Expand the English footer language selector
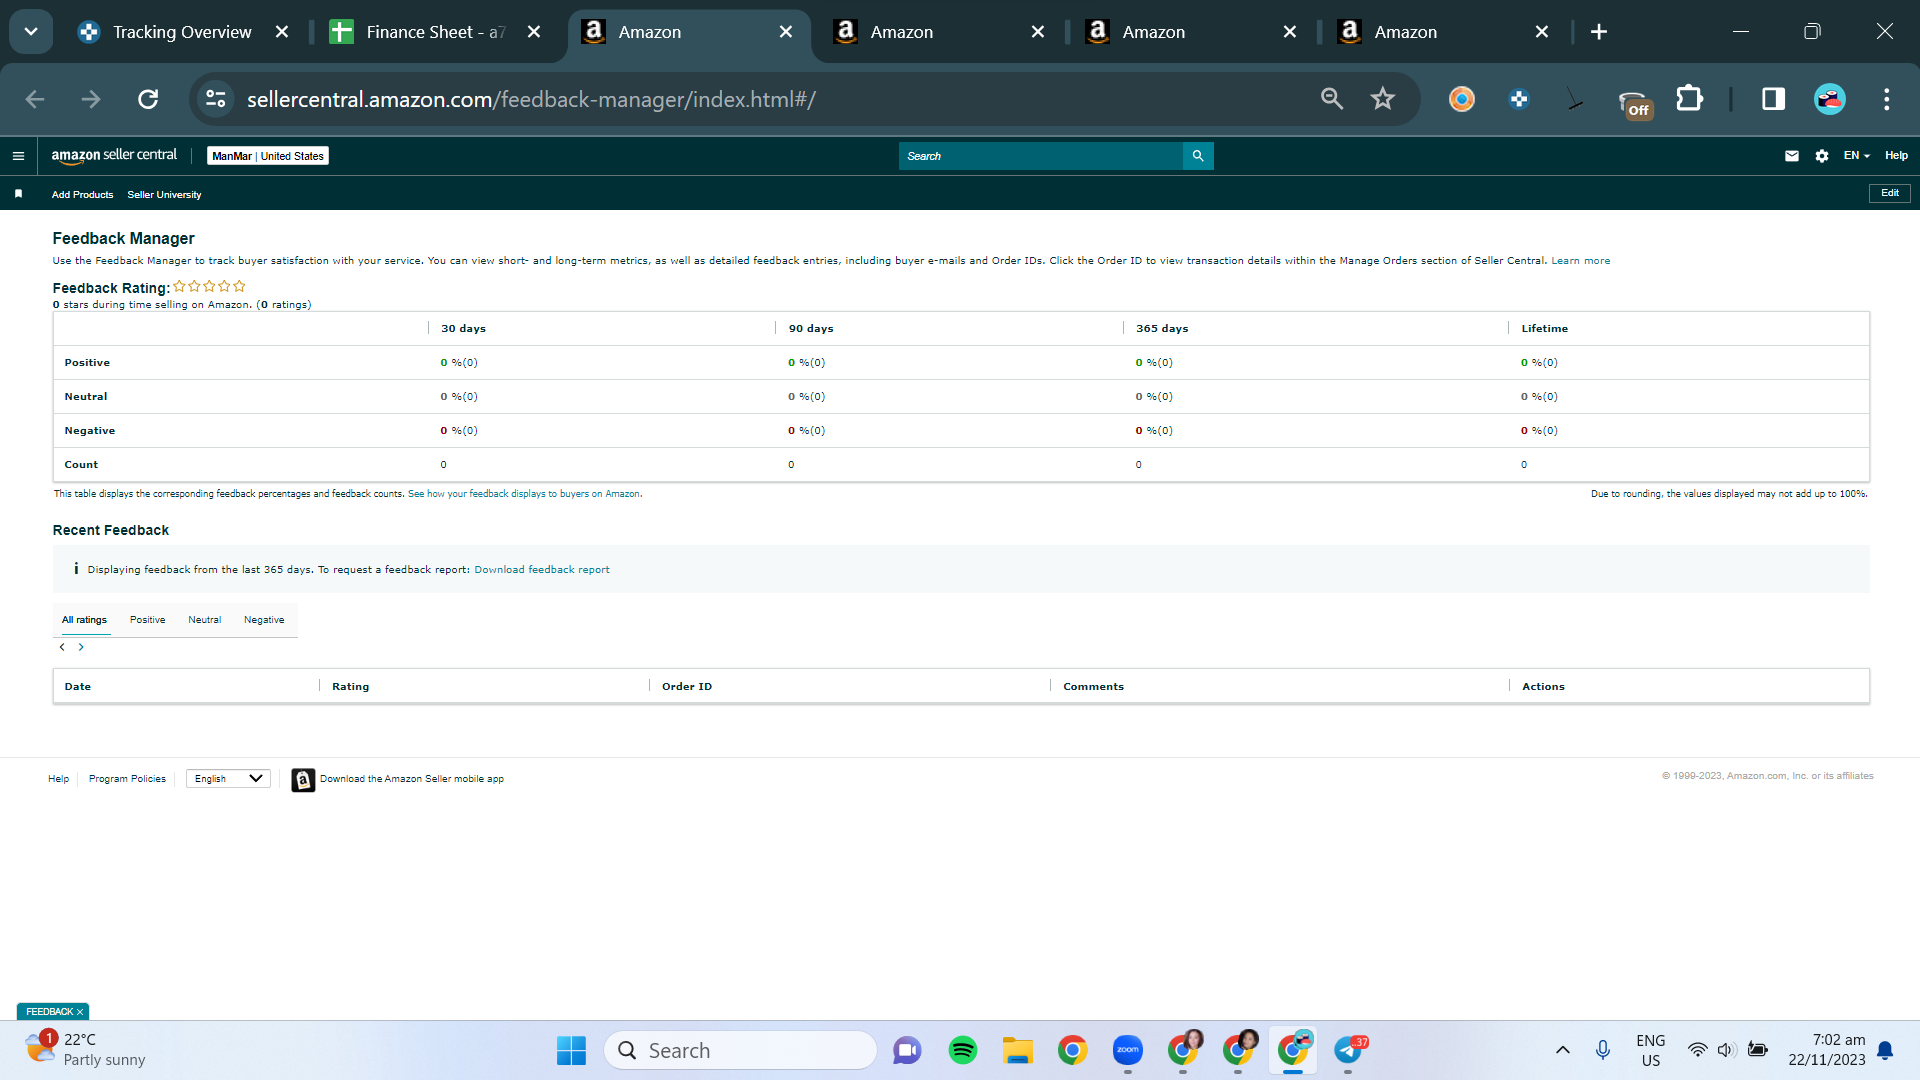 click(228, 779)
